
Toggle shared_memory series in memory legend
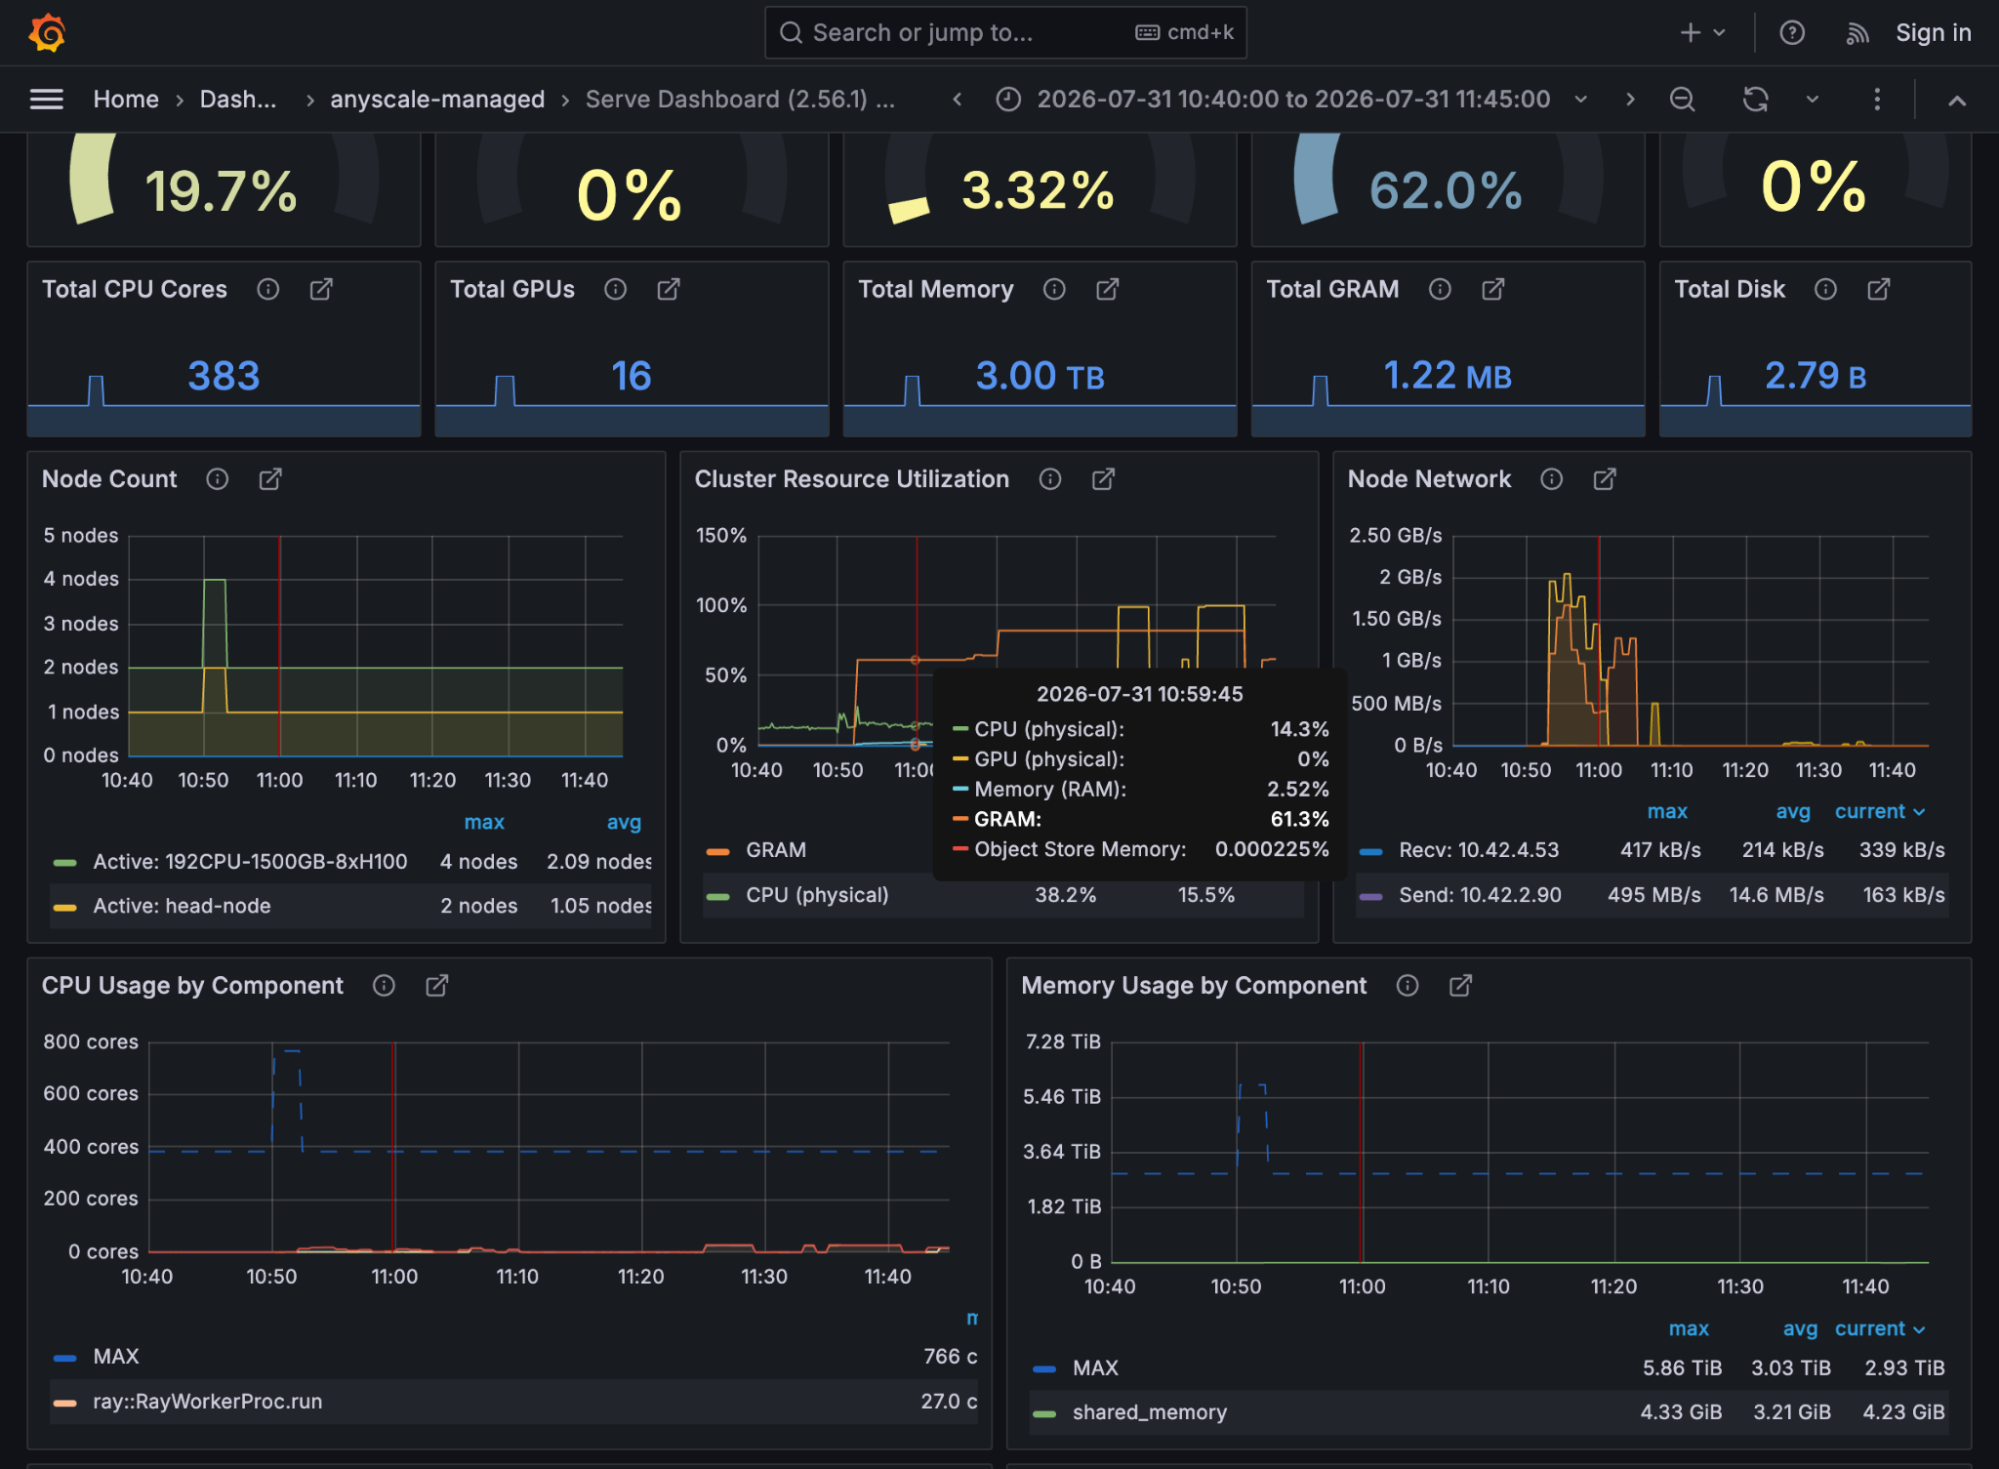[x=1149, y=1411]
